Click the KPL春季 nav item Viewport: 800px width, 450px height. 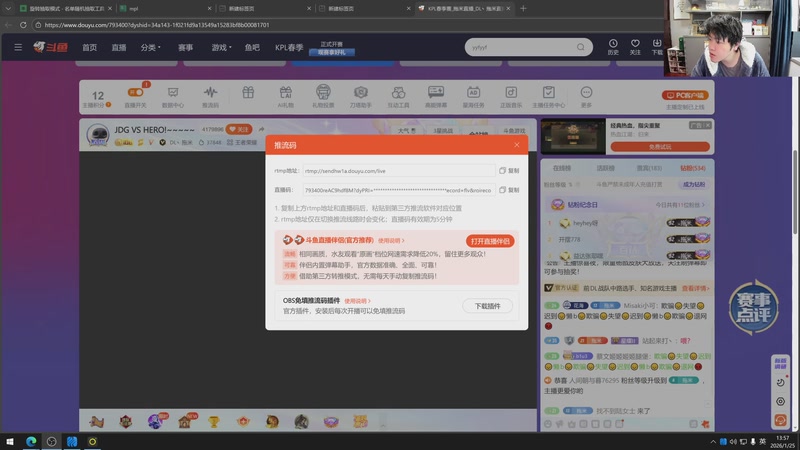[289, 47]
